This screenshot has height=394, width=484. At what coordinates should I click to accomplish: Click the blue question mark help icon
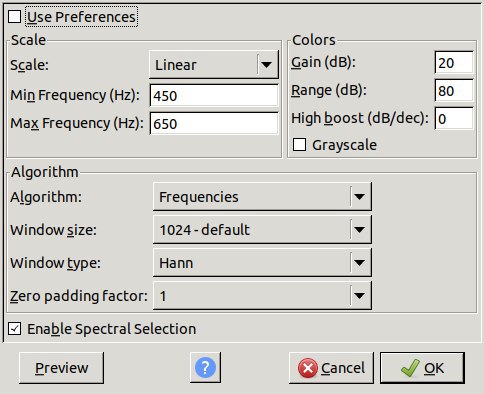[205, 368]
